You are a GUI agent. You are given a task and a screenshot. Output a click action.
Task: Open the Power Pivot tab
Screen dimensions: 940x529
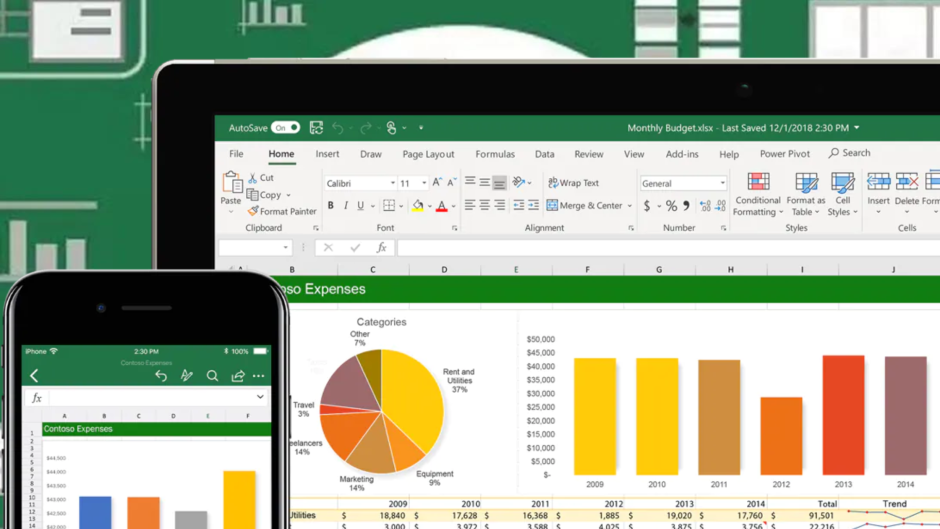pos(784,154)
